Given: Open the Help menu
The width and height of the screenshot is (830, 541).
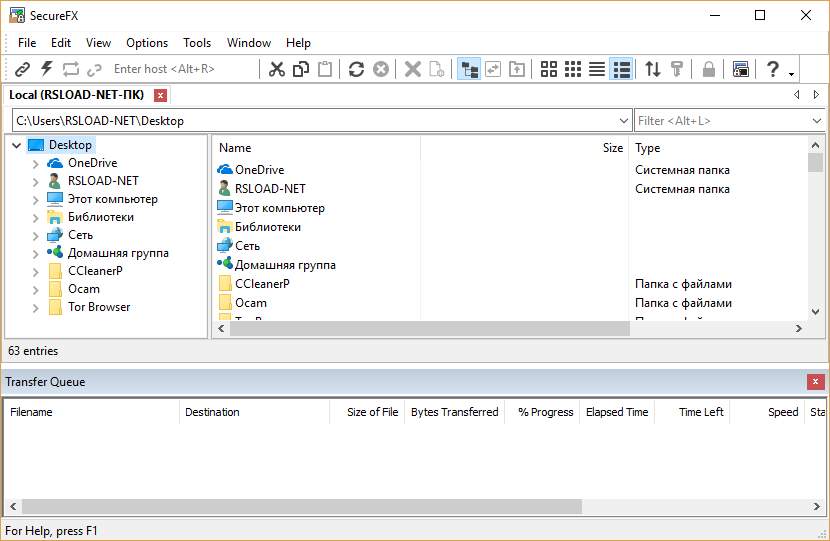Looking at the screenshot, I should coord(298,43).
